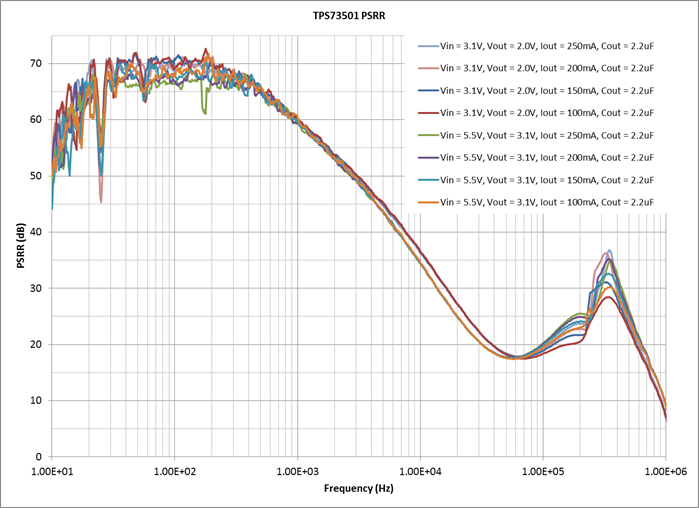Click the 30 label on the PSRR axis
The image size is (699, 508).
[x=36, y=288]
